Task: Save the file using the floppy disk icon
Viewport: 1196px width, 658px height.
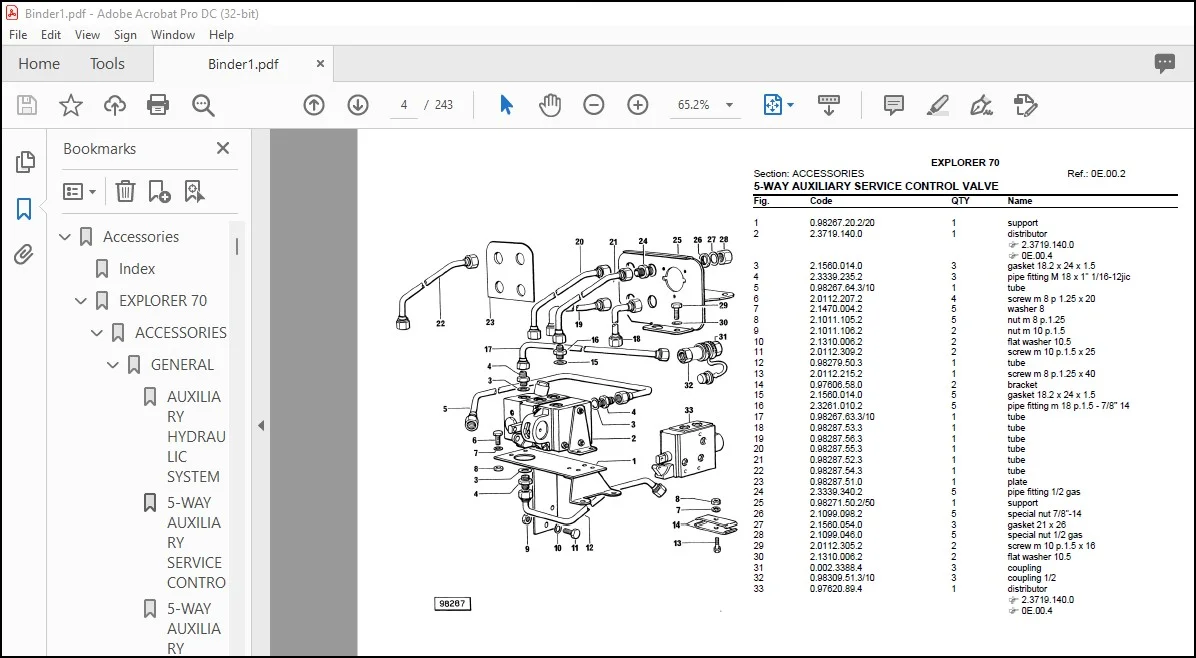Action: coord(27,105)
